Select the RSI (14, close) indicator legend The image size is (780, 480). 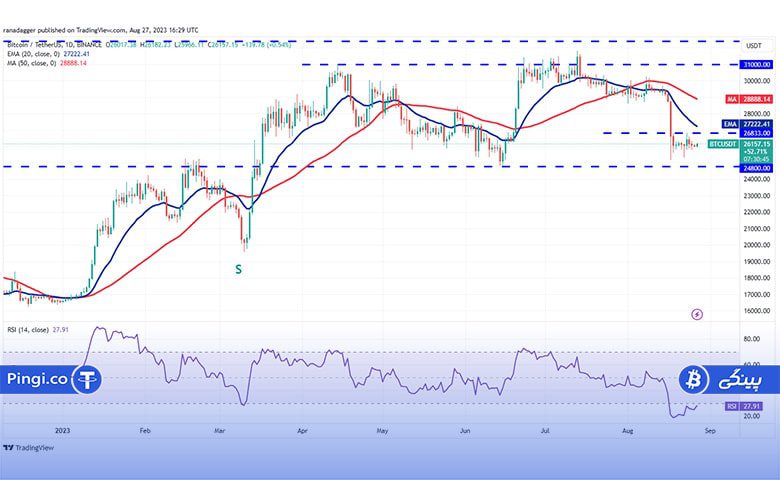pos(38,330)
